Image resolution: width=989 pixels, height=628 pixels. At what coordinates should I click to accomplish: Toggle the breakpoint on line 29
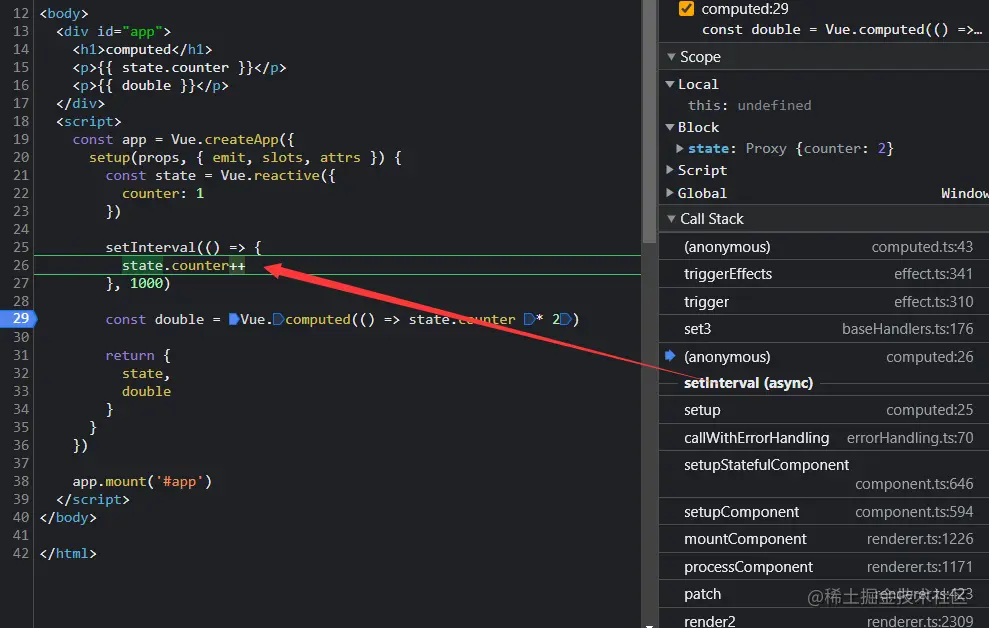click(19, 318)
